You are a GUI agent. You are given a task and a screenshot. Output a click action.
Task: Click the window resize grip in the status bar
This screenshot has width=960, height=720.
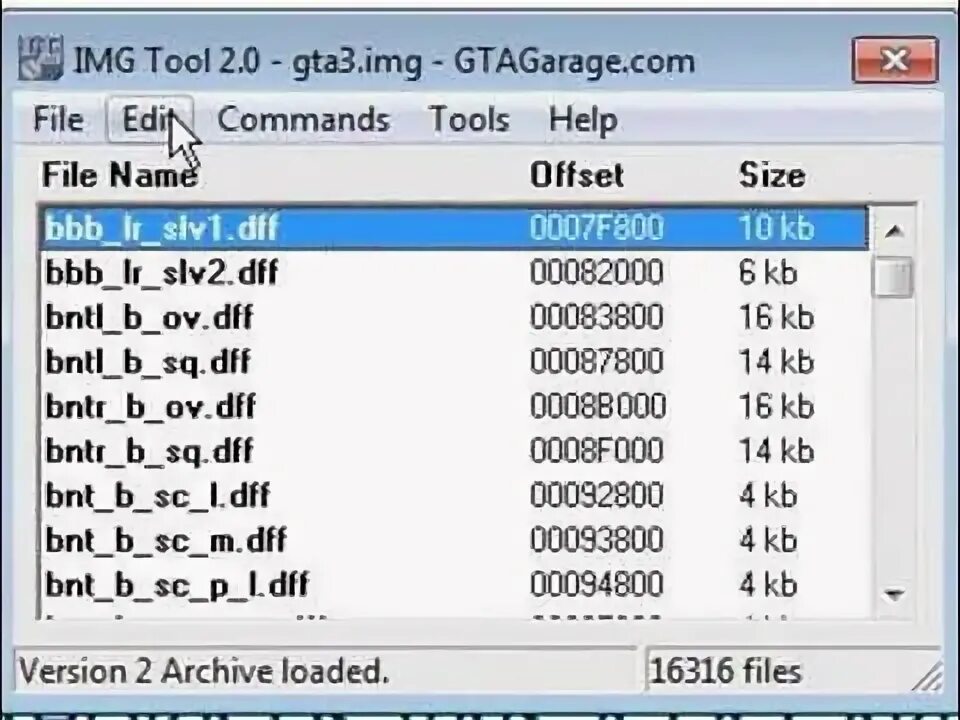coord(929,679)
